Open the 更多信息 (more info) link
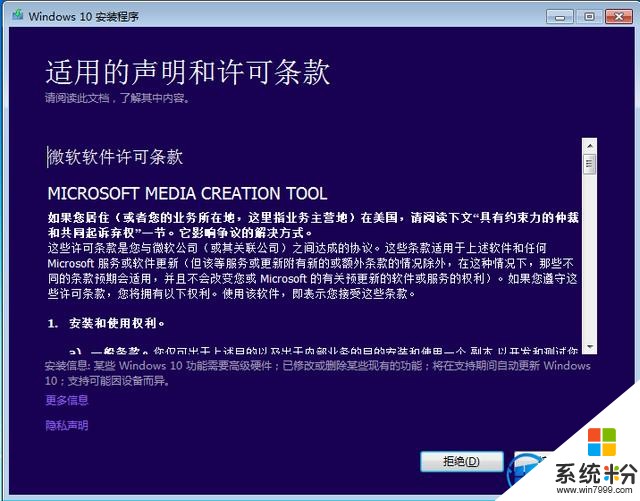 pos(67,400)
